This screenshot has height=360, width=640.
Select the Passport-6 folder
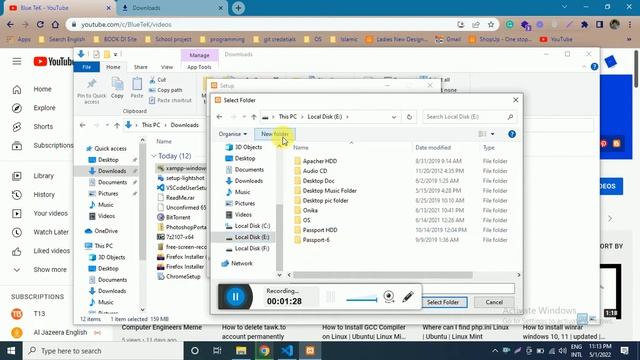pos(316,240)
